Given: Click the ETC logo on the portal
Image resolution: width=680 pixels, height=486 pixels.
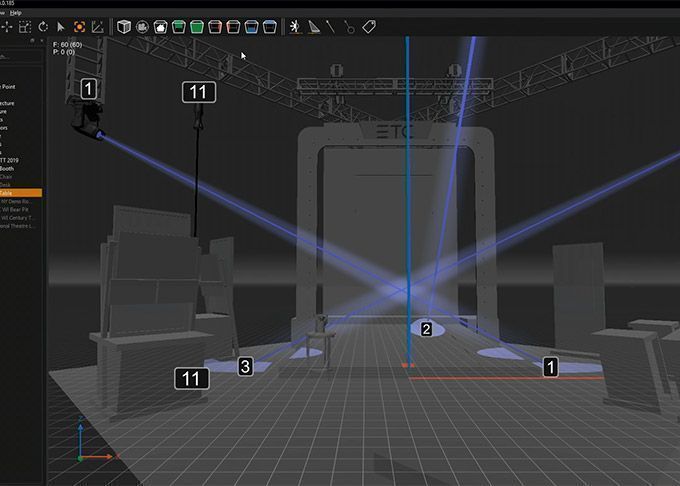Looking at the screenshot, I should tap(396, 131).
